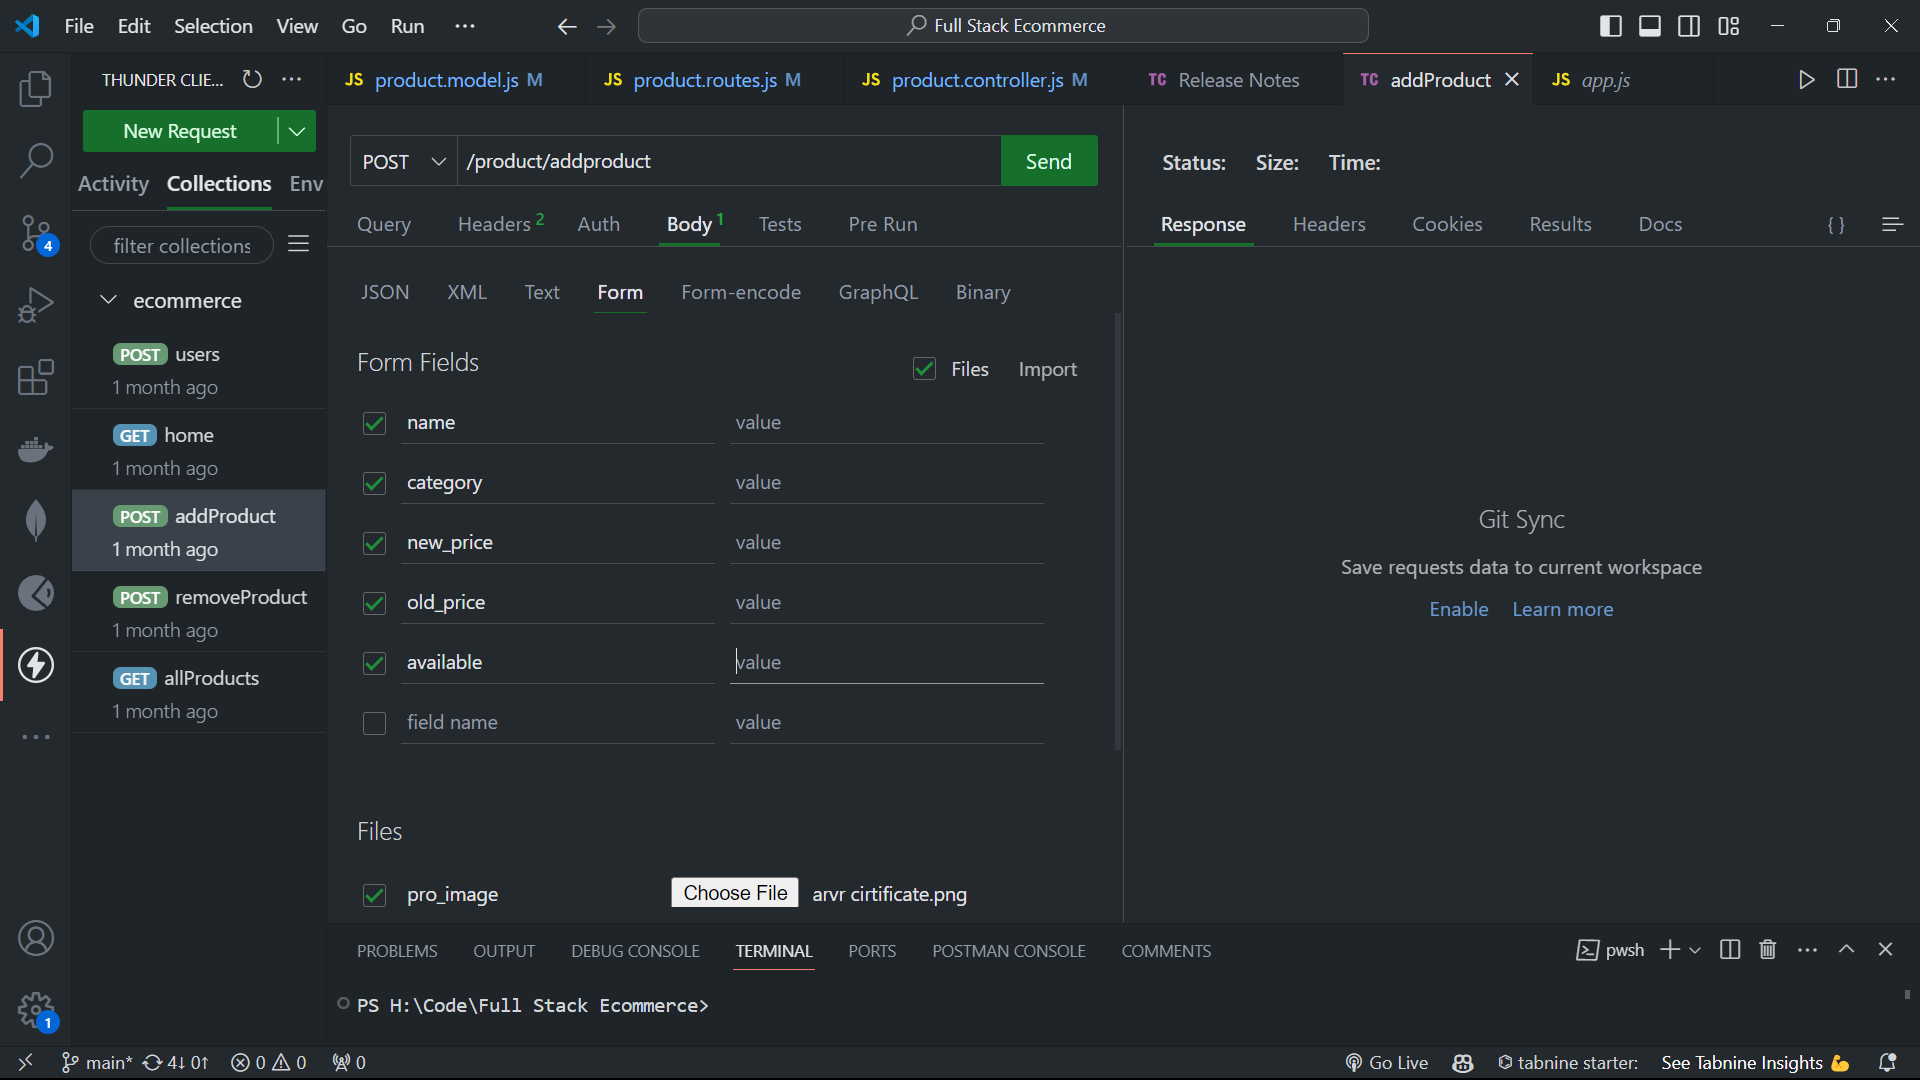Click the New Request button
1920x1080 pixels.
click(180, 131)
